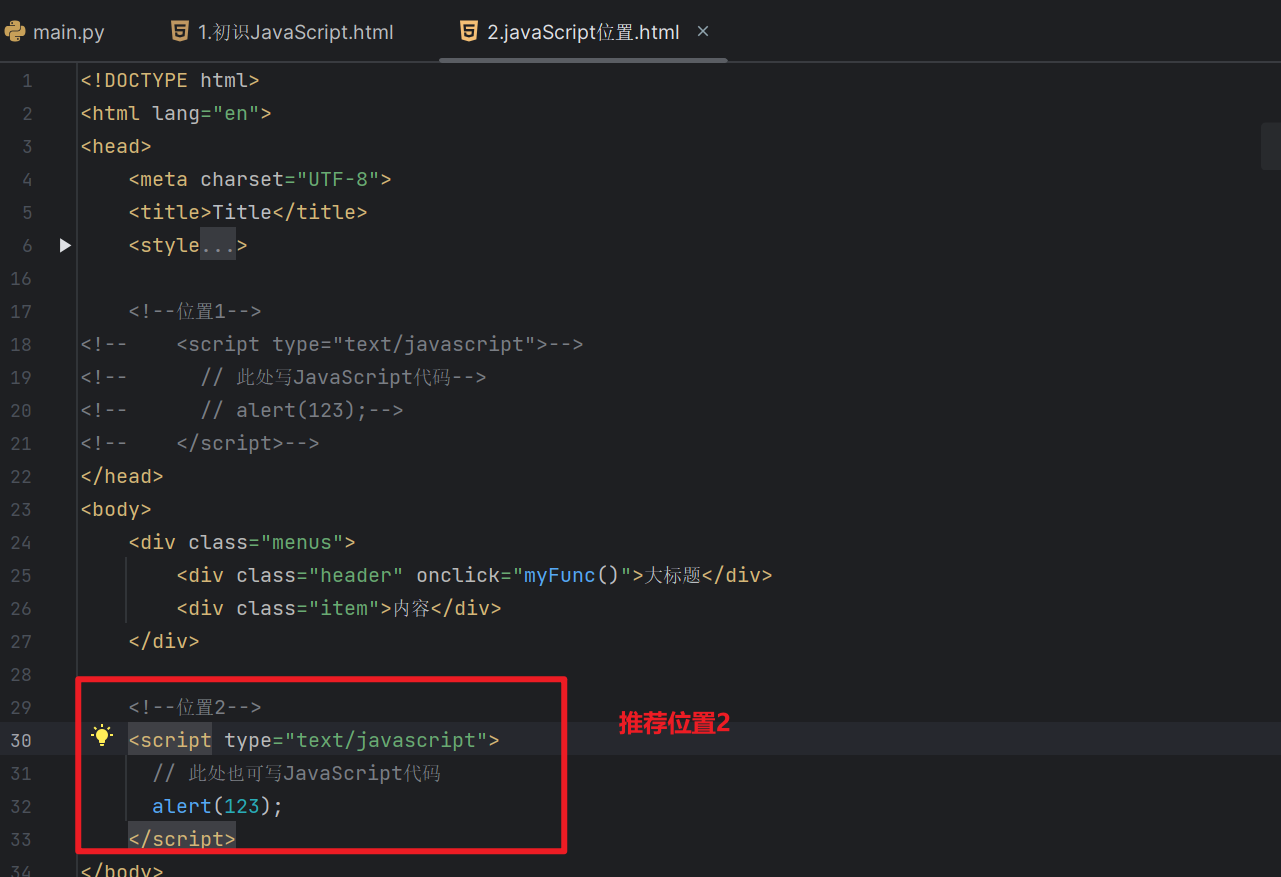Click the <!DOCTYPE html> text
The image size is (1281, 877).
click(x=170, y=80)
